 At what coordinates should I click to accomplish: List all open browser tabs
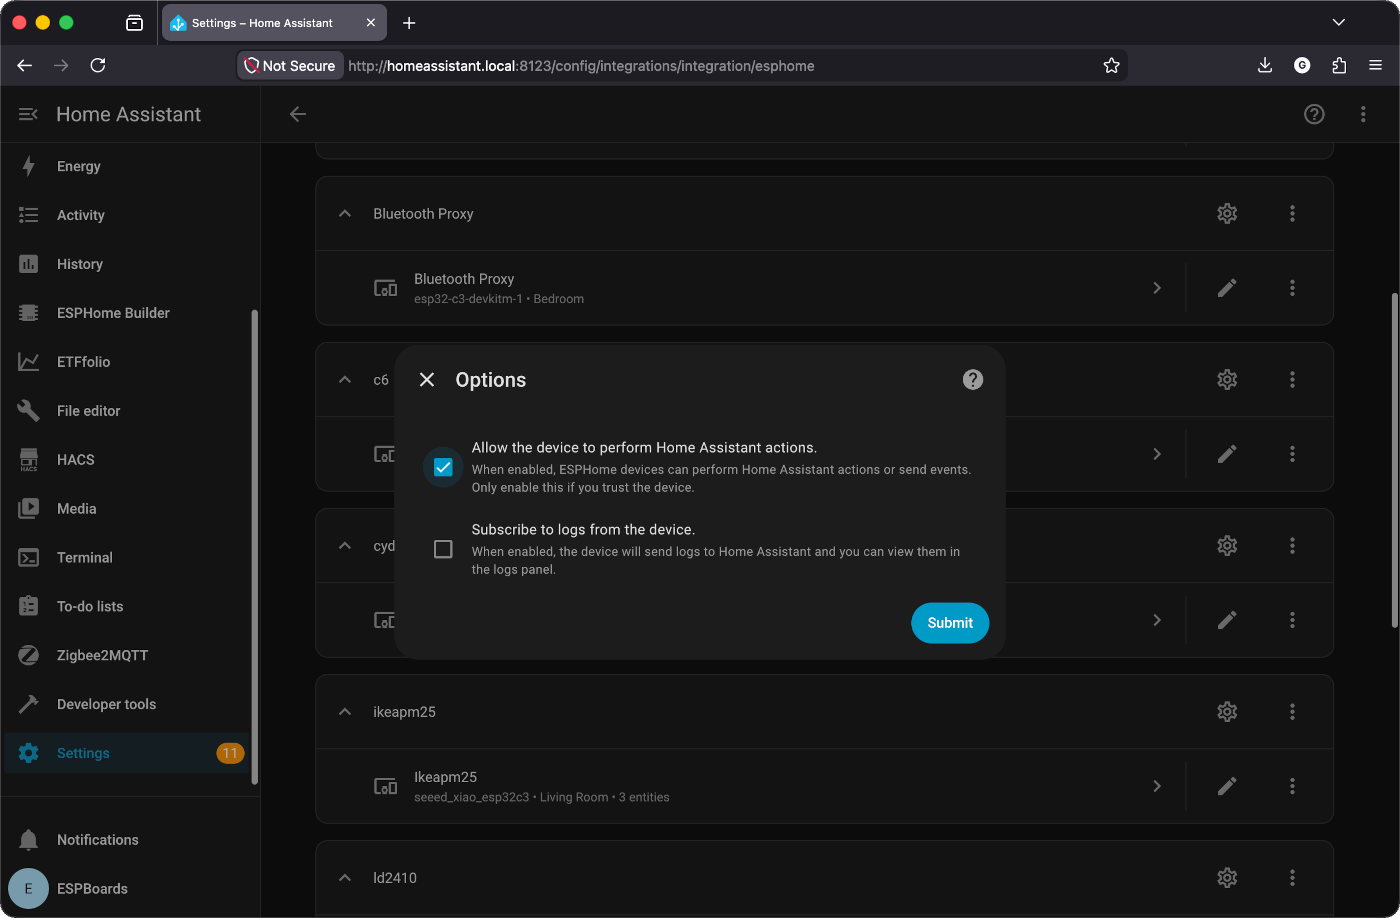(1339, 23)
